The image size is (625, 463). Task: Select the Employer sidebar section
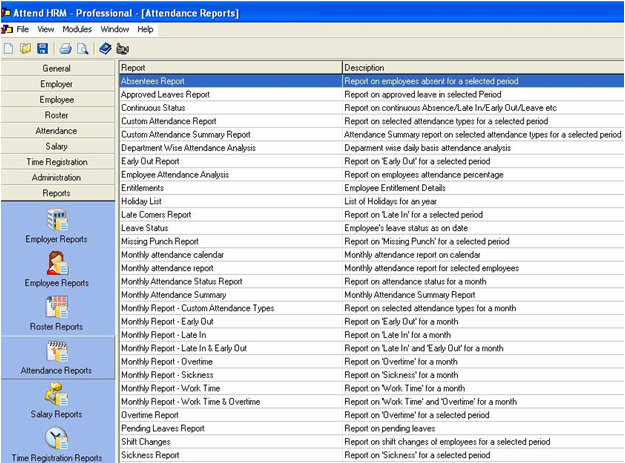pos(58,84)
